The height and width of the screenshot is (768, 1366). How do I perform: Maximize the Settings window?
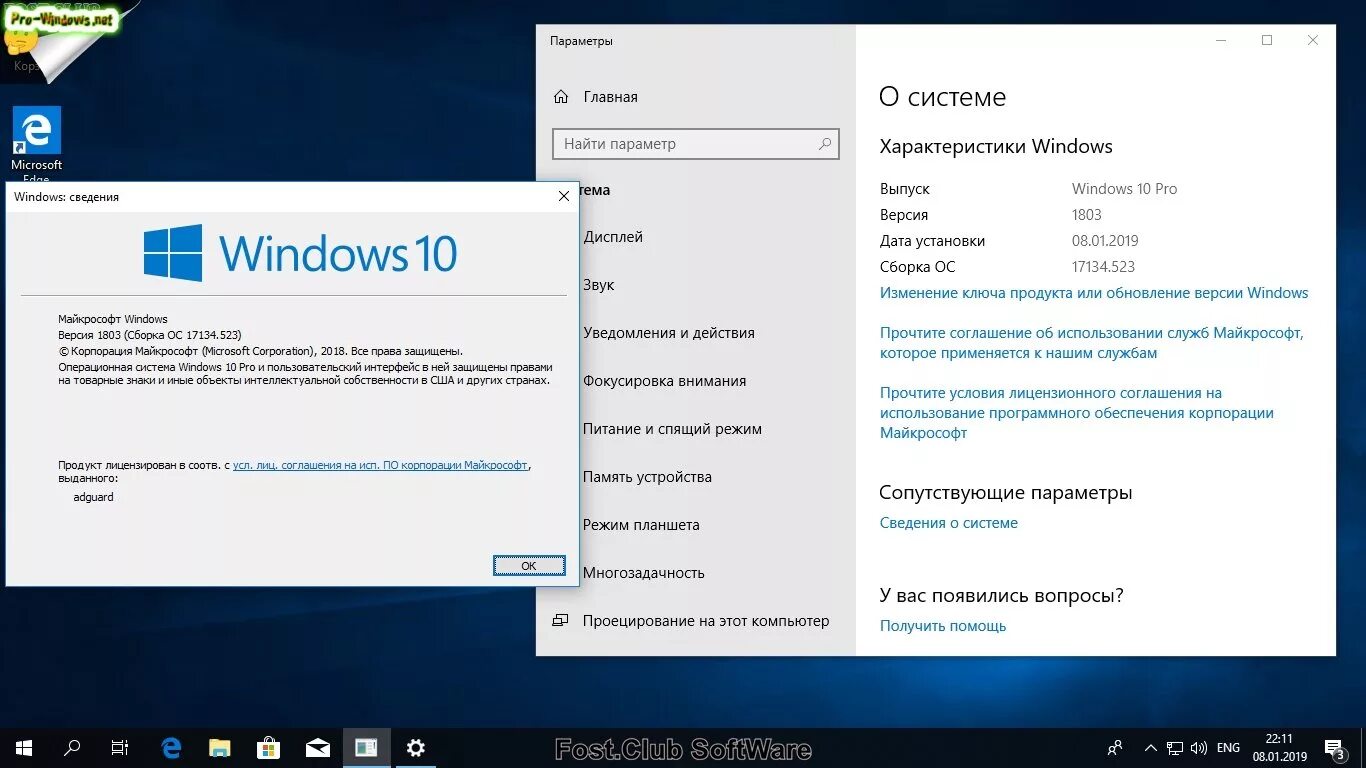(x=1267, y=40)
